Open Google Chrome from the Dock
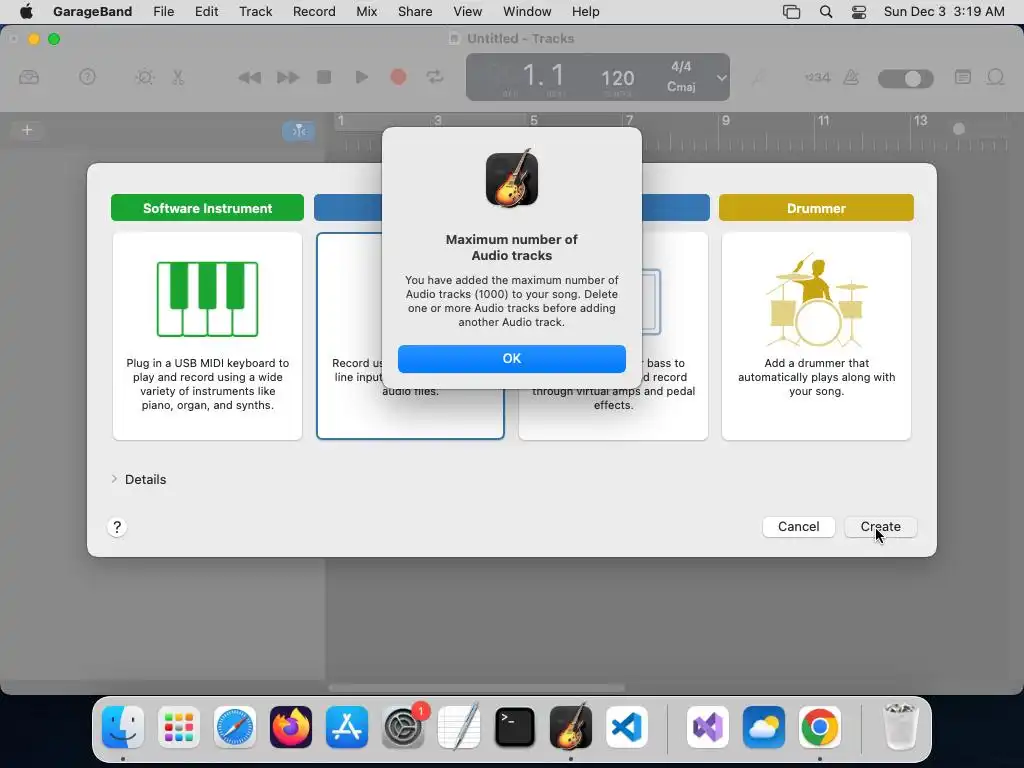The image size is (1024, 768). [820, 727]
